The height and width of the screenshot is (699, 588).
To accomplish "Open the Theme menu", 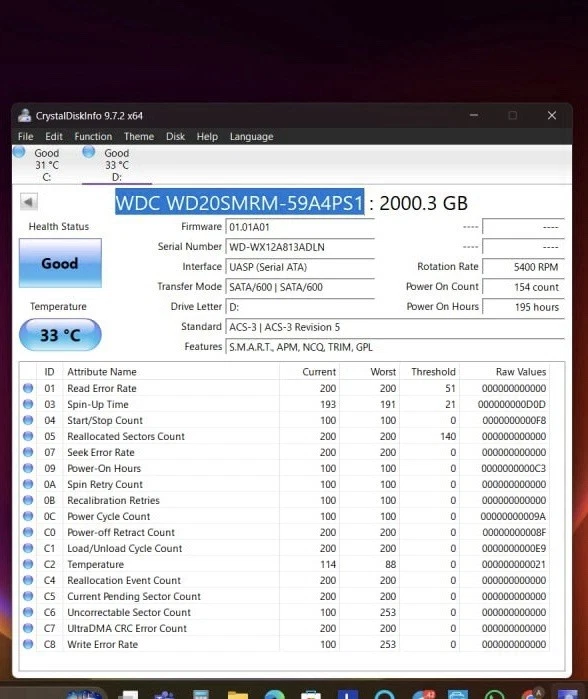I will tap(139, 136).
